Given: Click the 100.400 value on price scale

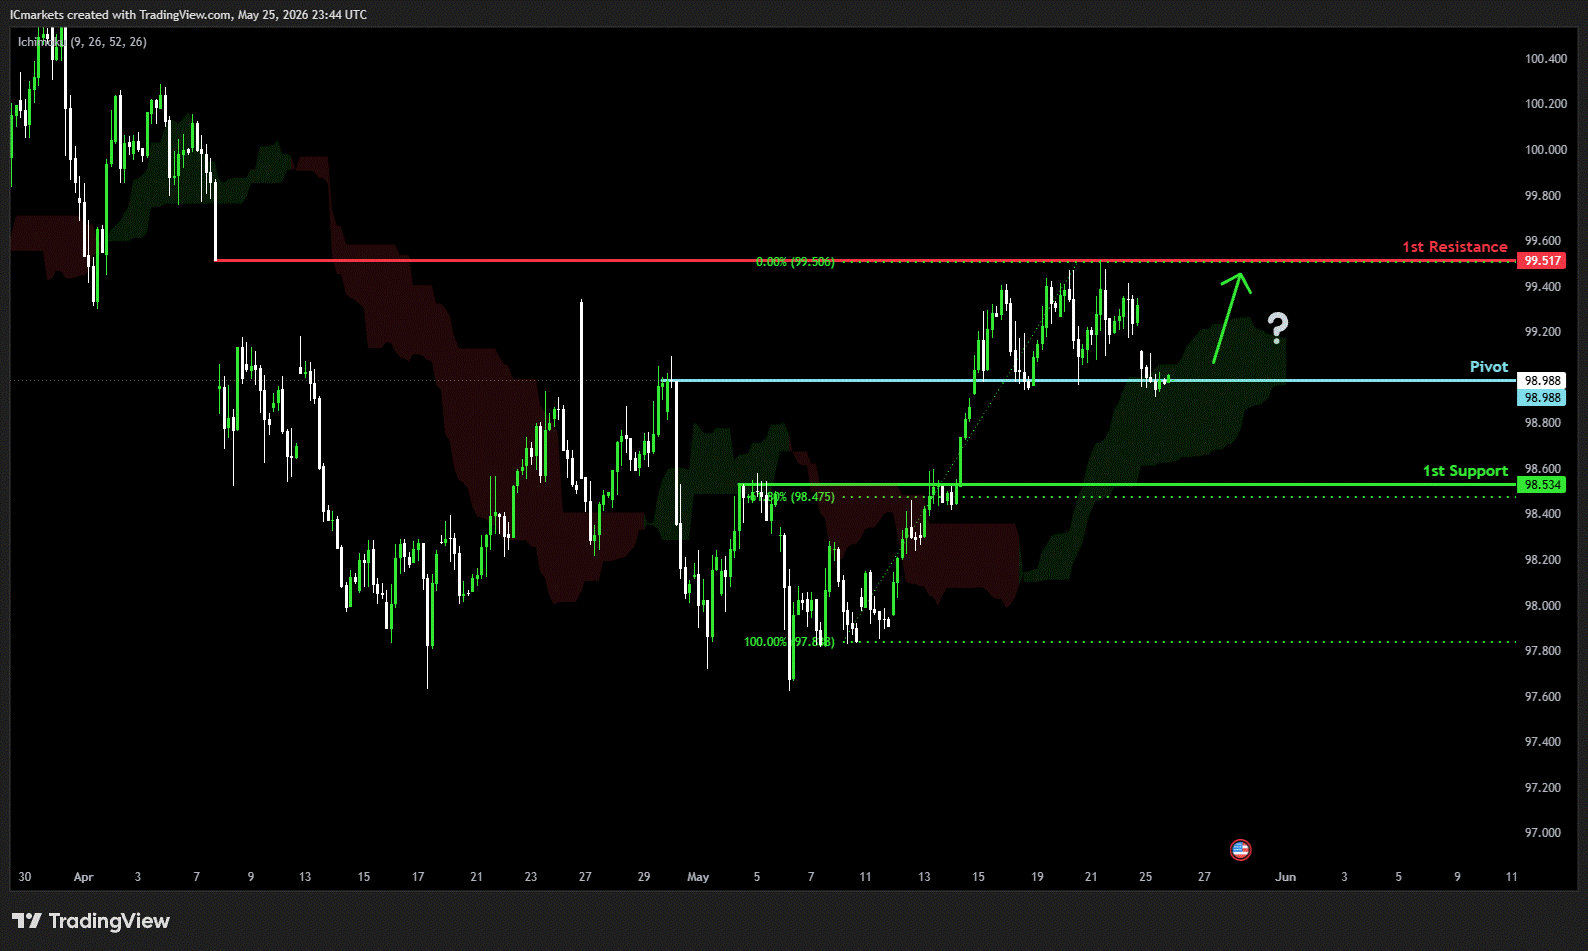Looking at the screenshot, I should (1546, 59).
